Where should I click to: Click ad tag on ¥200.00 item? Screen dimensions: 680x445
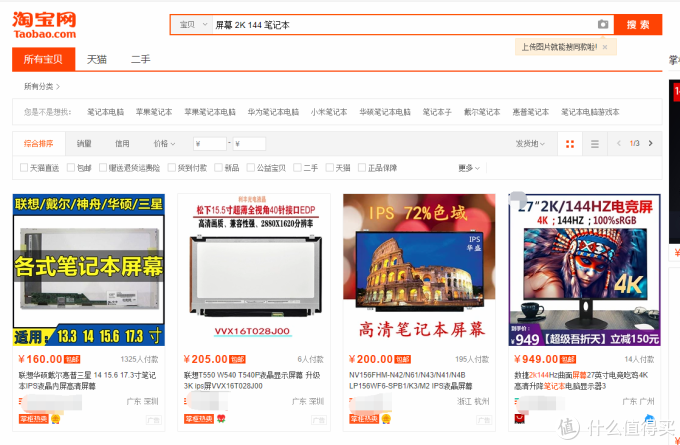click(x=484, y=419)
